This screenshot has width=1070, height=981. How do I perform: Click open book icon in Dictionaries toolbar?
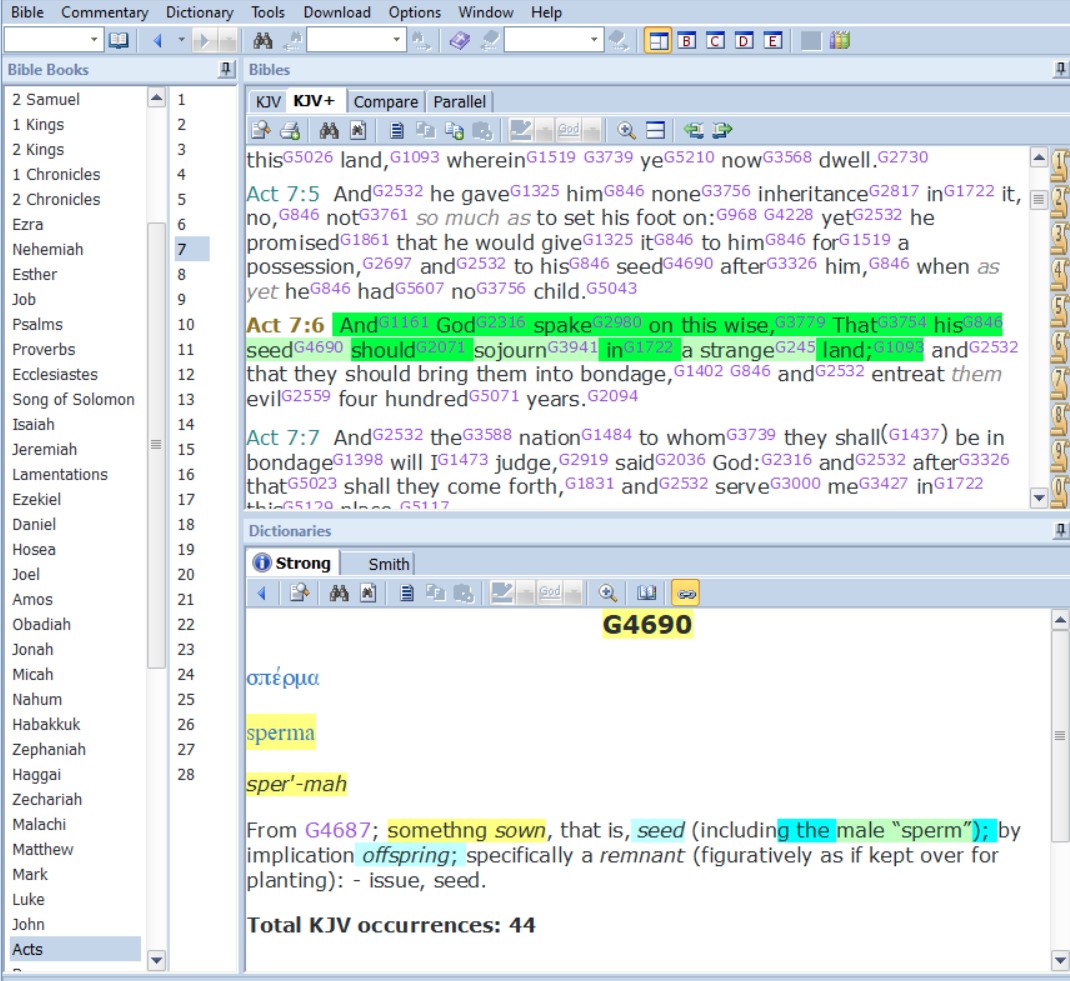tap(646, 593)
